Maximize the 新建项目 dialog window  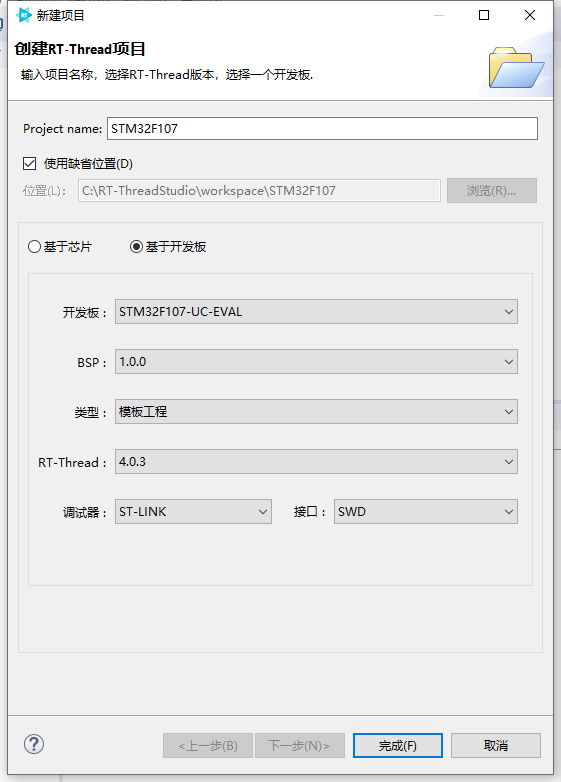point(484,15)
